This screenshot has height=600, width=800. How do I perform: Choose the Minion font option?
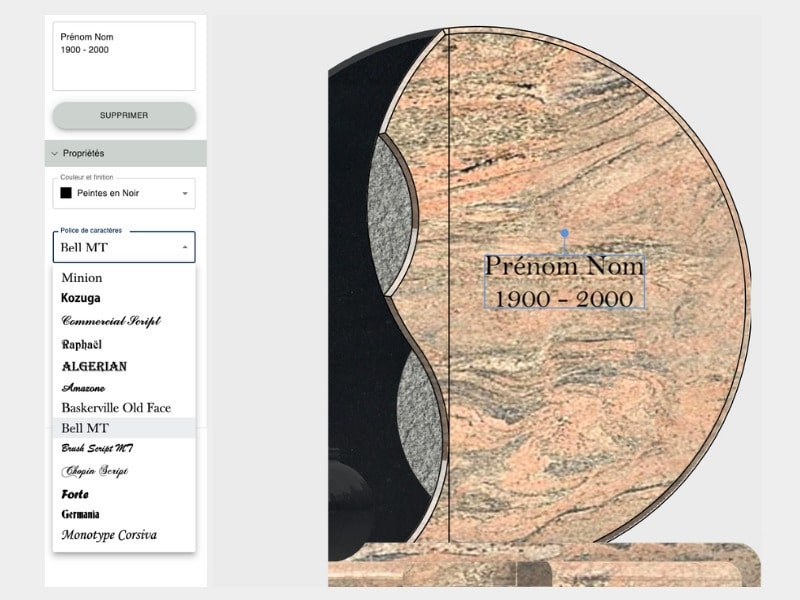click(124, 278)
